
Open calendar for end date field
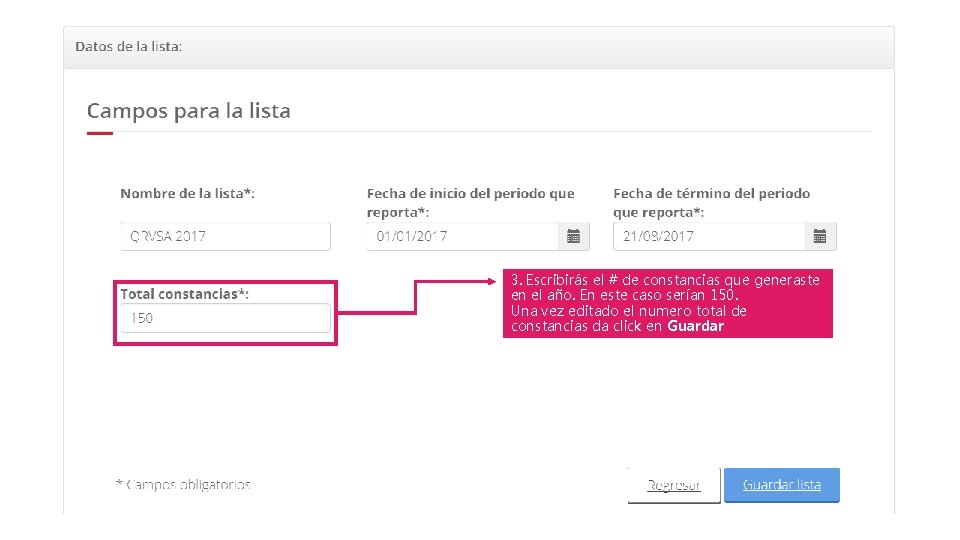820,236
